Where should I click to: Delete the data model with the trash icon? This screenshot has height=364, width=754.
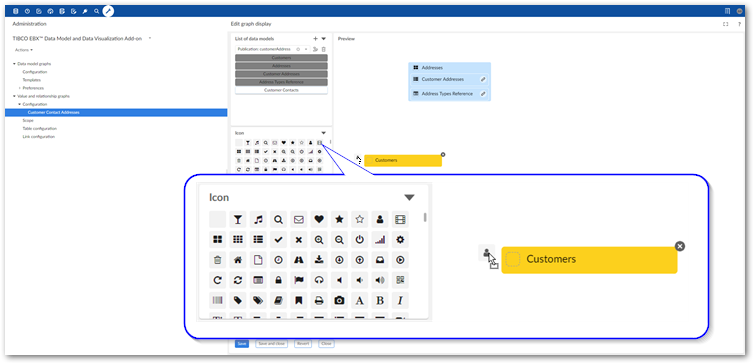point(324,49)
